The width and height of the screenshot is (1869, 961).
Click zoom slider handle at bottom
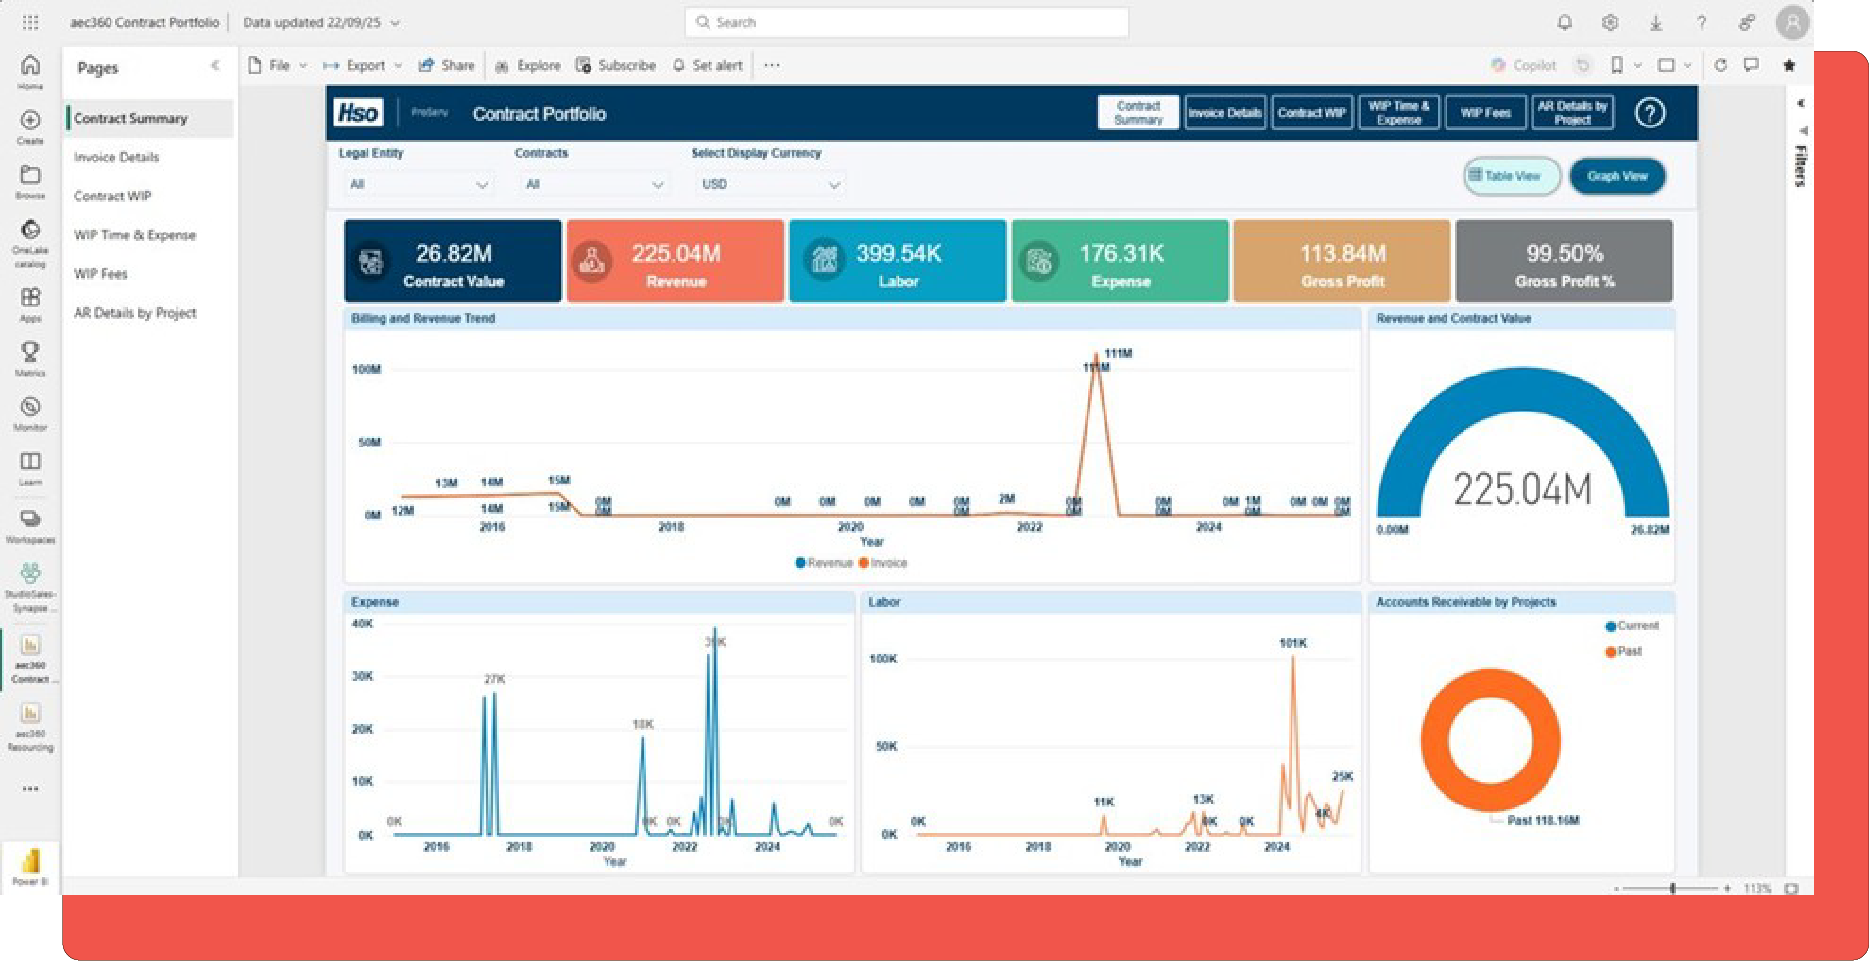[1673, 888]
